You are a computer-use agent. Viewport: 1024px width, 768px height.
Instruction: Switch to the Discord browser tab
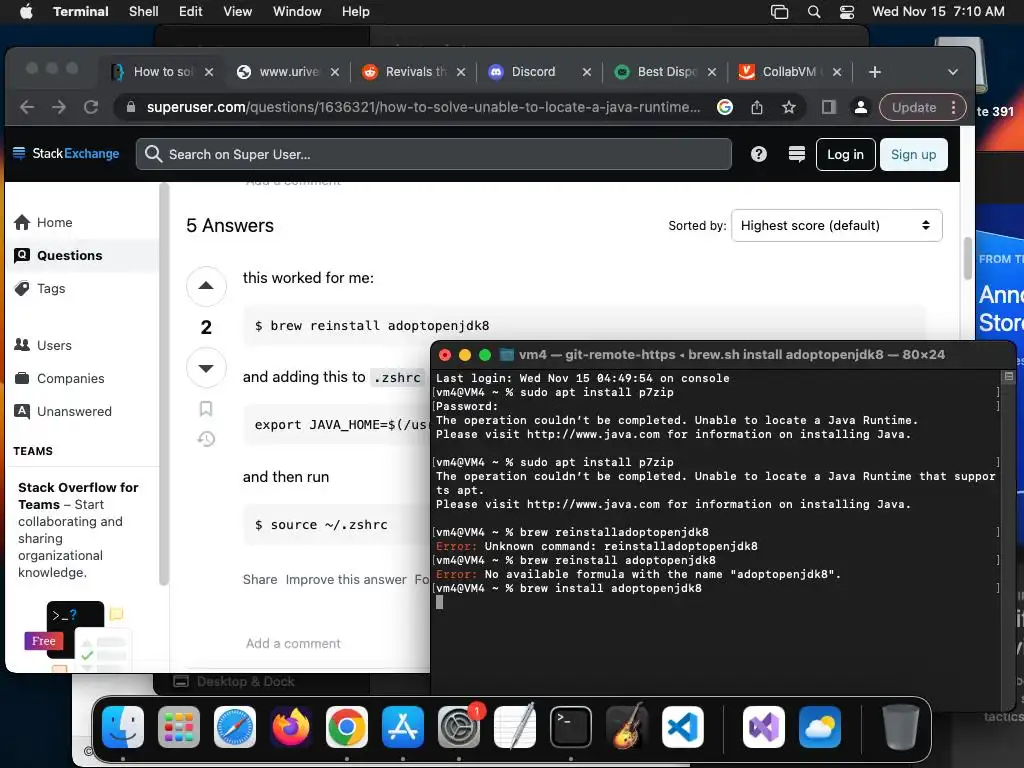533,72
